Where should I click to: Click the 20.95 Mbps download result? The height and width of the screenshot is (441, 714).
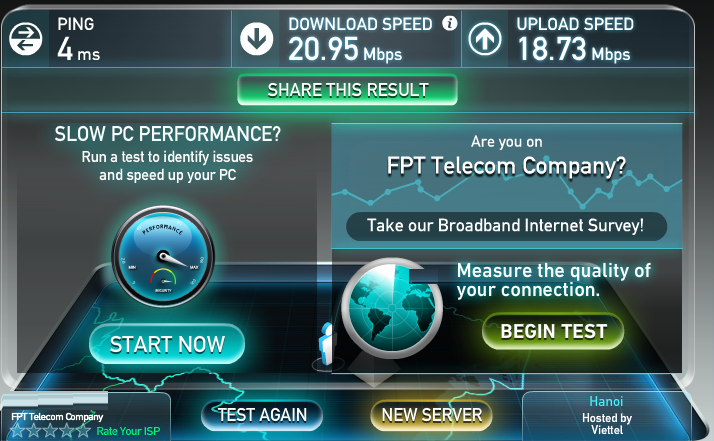click(345, 49)
